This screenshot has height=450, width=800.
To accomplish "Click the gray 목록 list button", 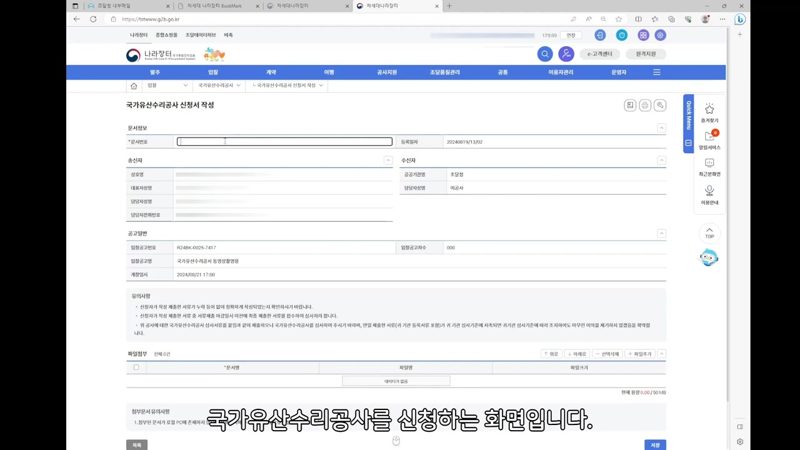I will [x=137, y=445].
